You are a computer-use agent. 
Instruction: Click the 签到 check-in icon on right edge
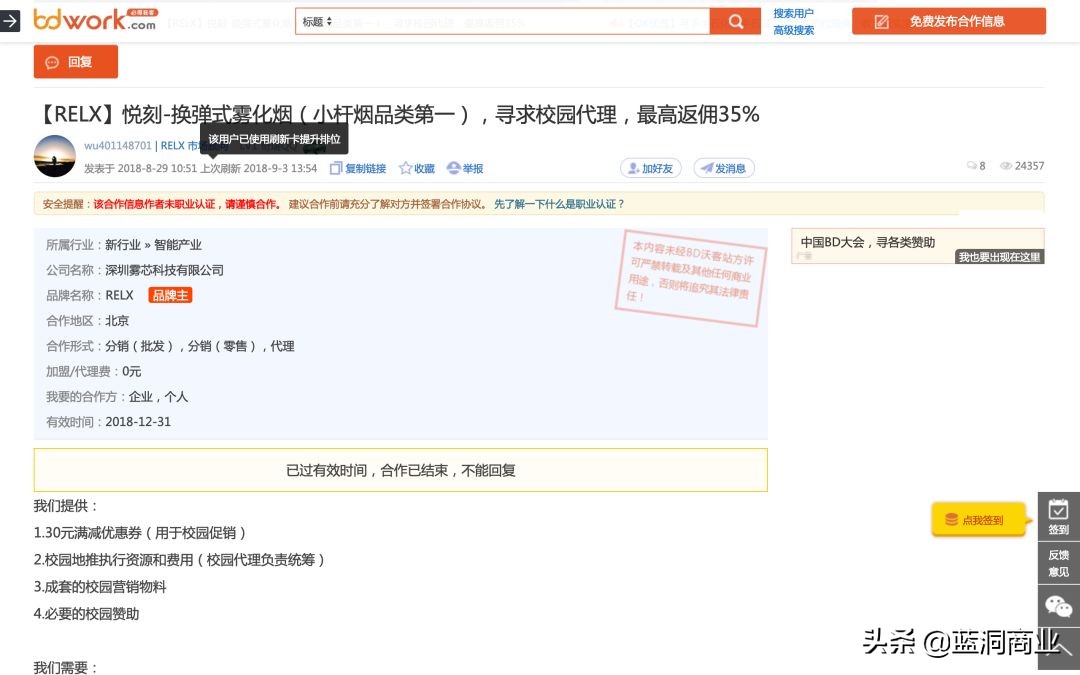coord(1057,520)
